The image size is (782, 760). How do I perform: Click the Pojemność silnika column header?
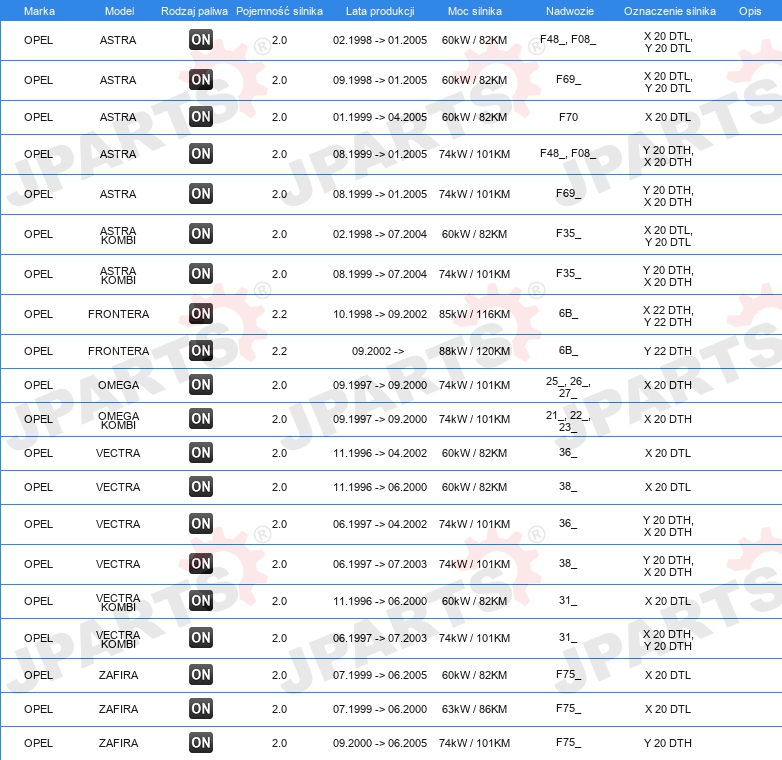point(279,11)
